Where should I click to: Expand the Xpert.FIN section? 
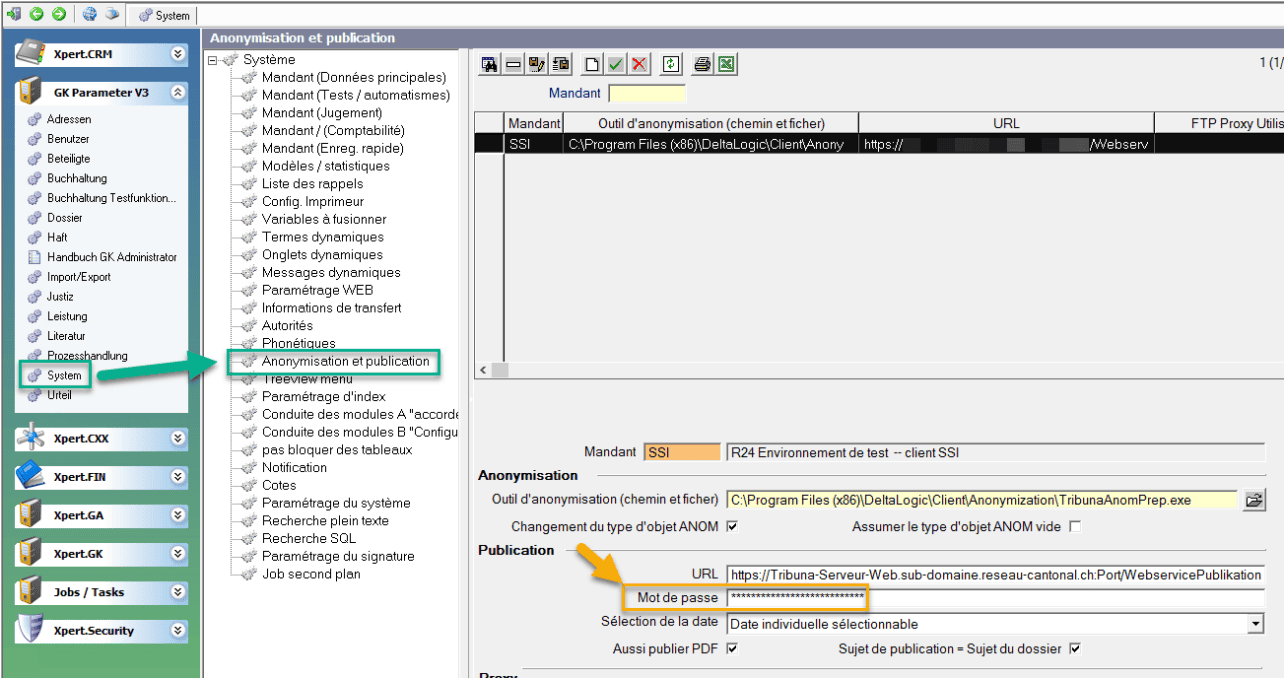tap(178, 477)
